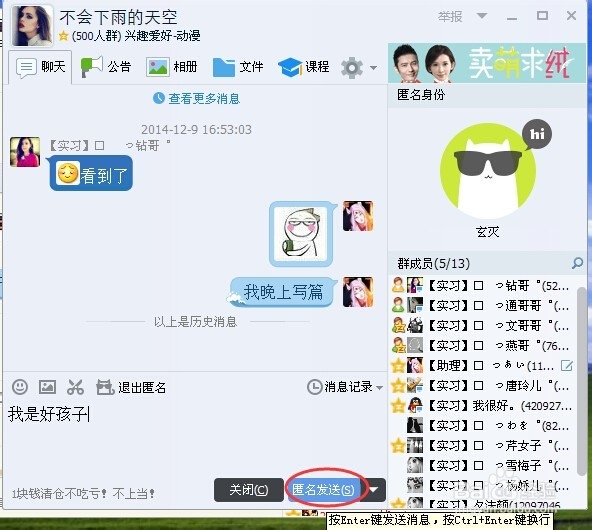Click the 1块钱清仓不吃亏 ad link
Viewport: 592px width, 530px height.
click(83, 493)
